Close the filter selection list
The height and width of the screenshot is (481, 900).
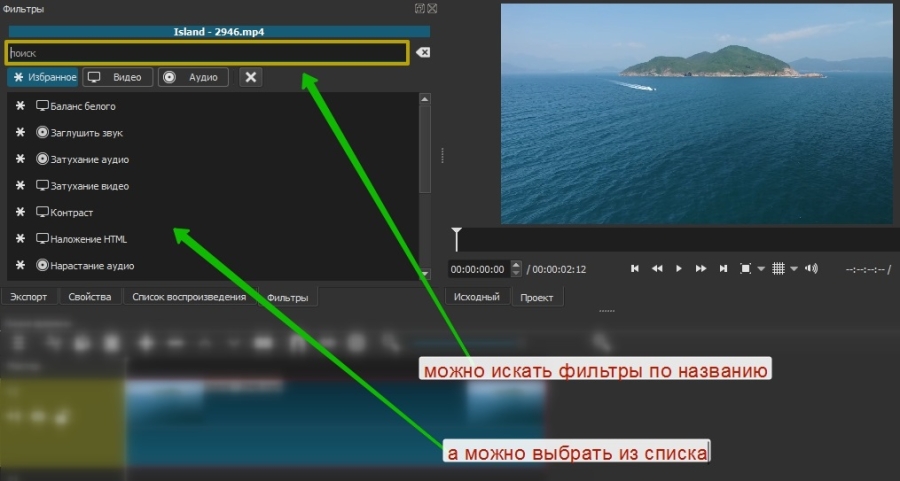(250, 77)
